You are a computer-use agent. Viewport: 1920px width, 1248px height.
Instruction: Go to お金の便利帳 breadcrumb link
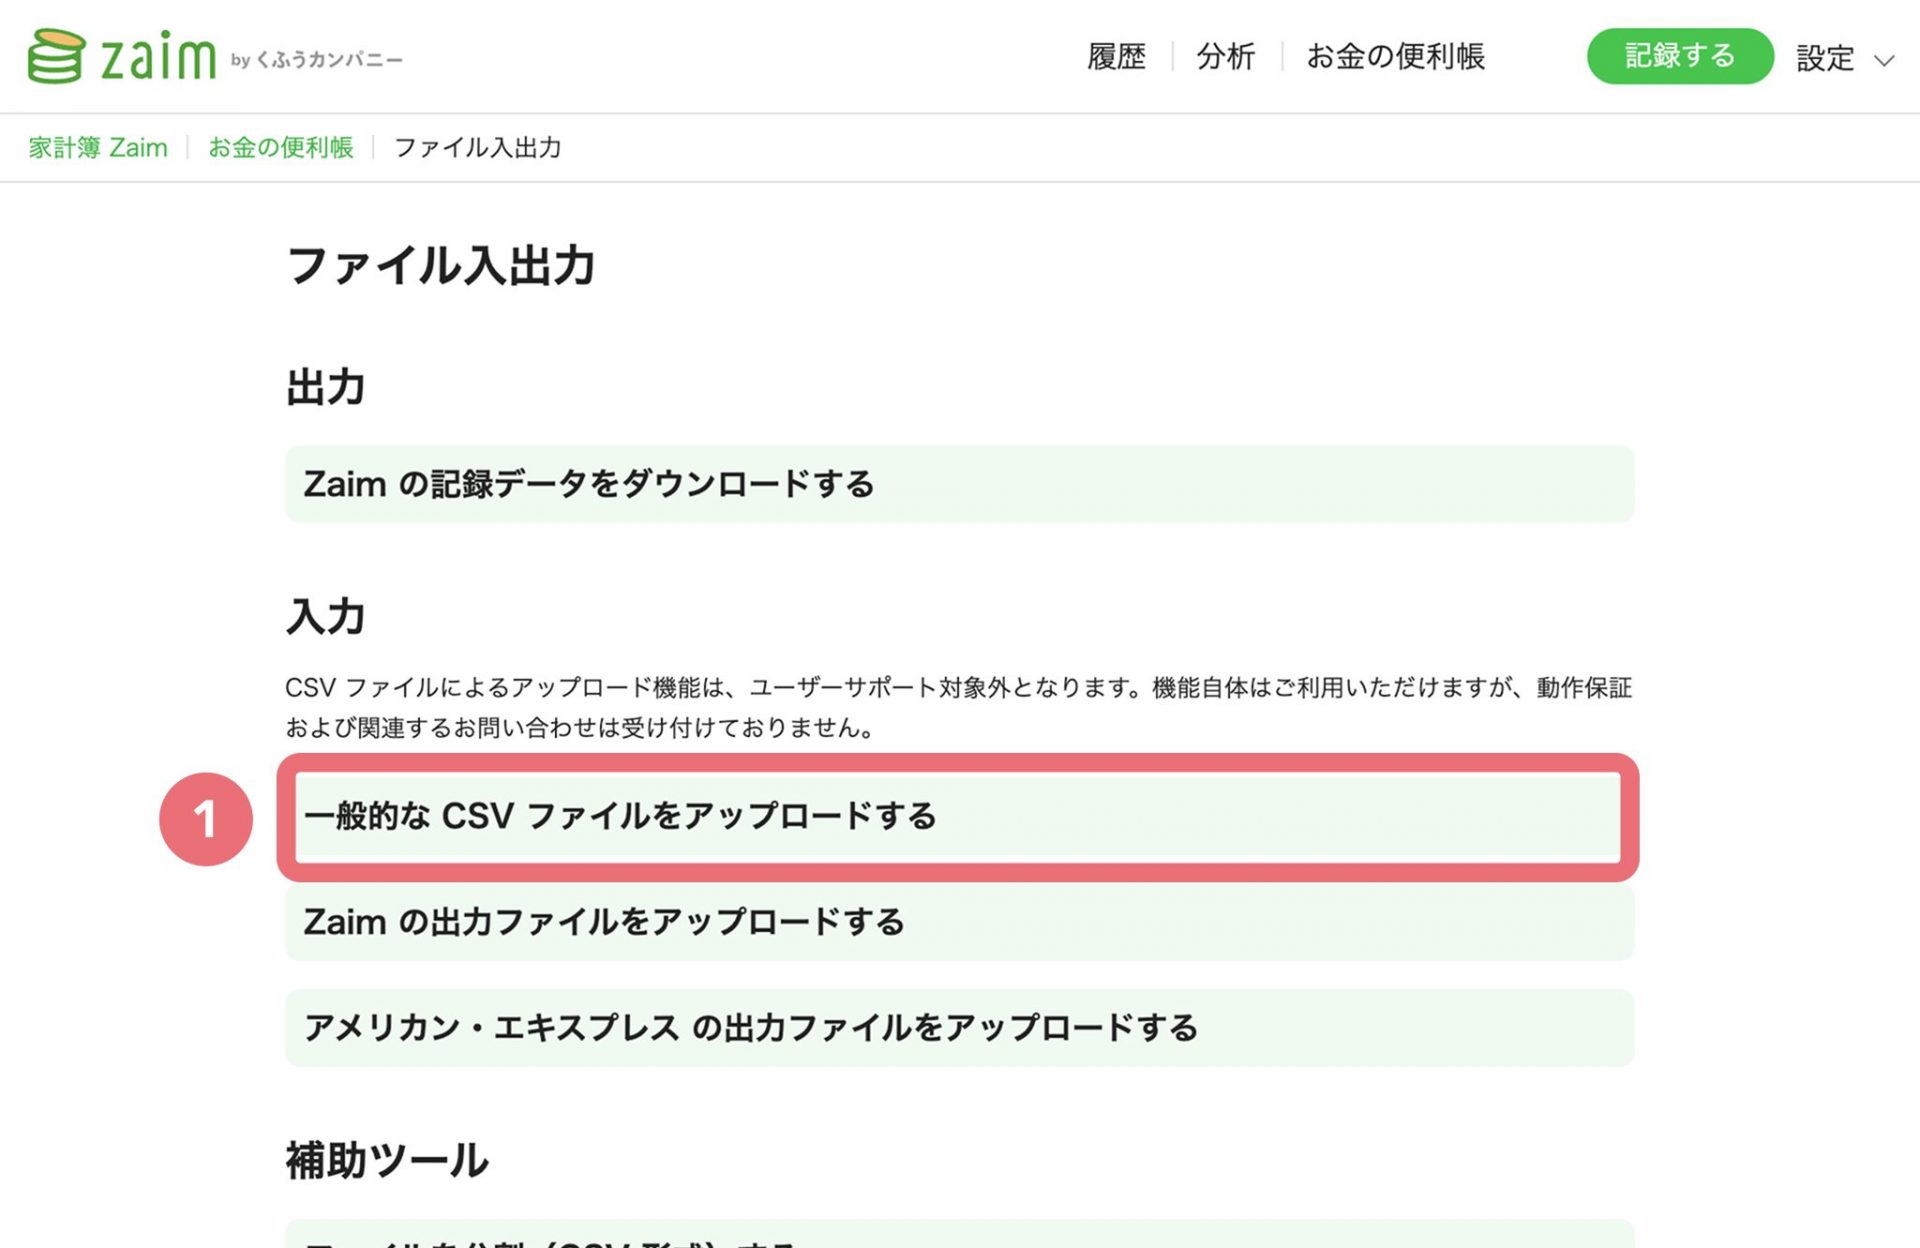tap(281, 148)
